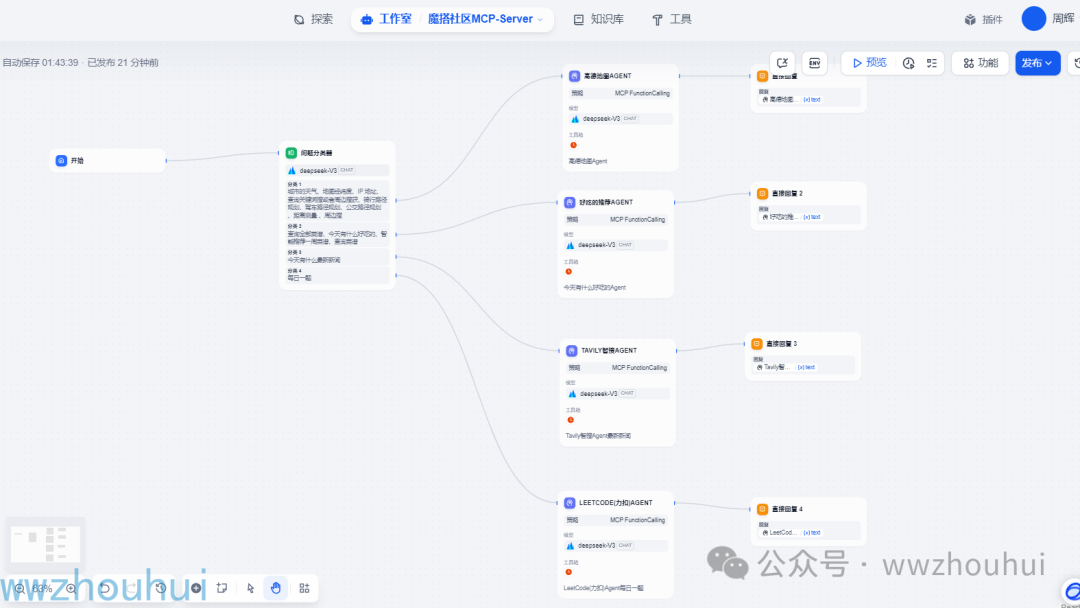Select the 开始 start node
The image size is (1080, 608).
107,160
